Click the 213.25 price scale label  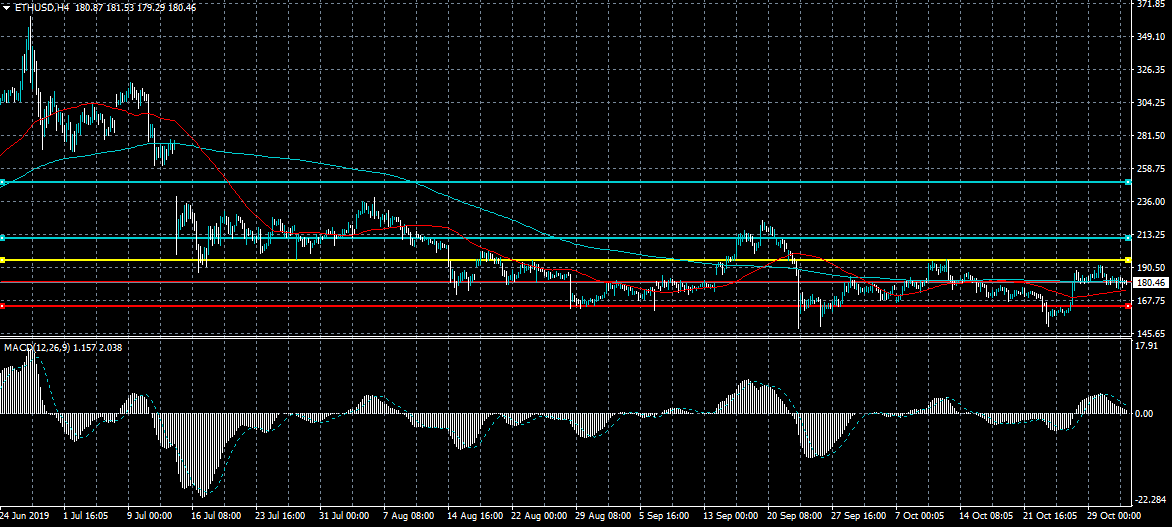1150,235
